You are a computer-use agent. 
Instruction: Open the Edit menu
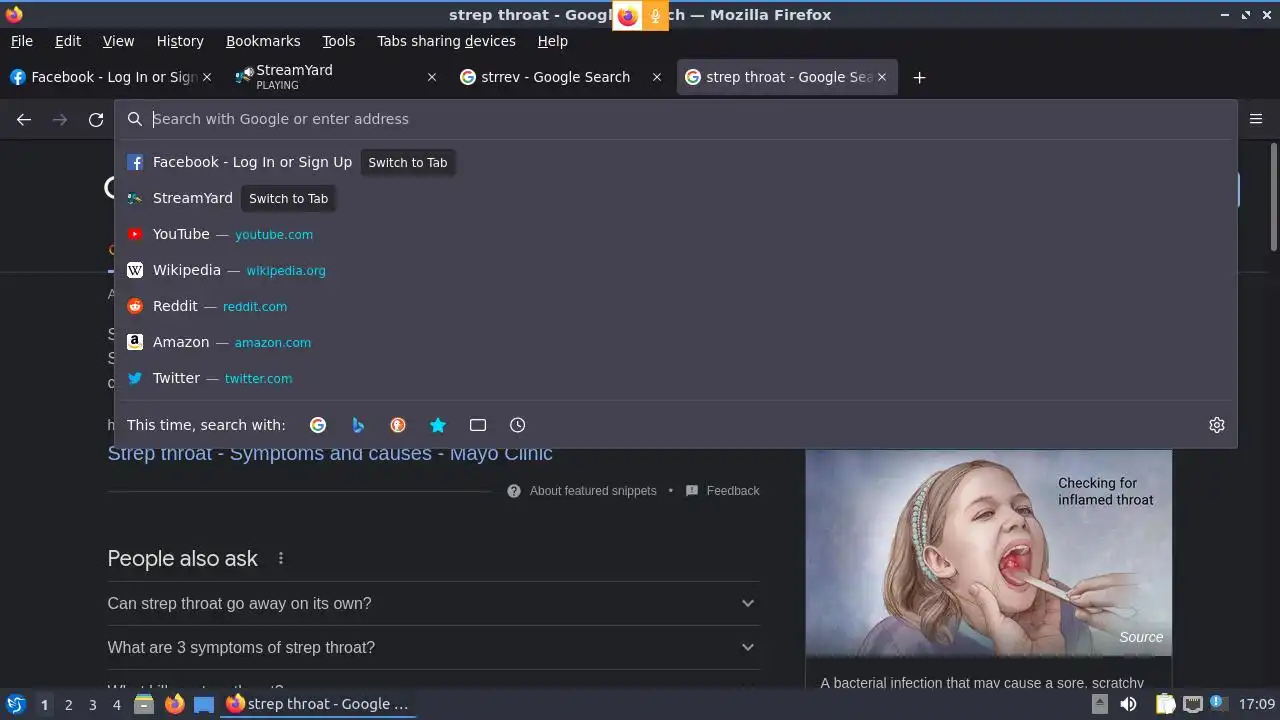(x=68, y=41)
